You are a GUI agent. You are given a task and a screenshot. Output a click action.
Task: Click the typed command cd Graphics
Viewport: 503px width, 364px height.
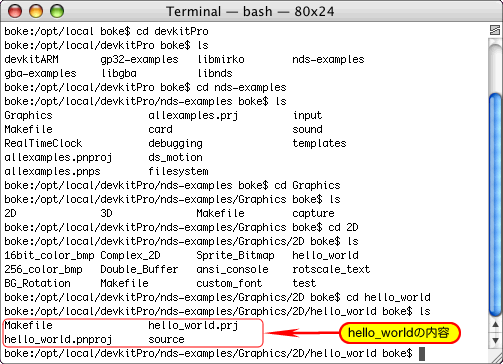pos(307,186)
